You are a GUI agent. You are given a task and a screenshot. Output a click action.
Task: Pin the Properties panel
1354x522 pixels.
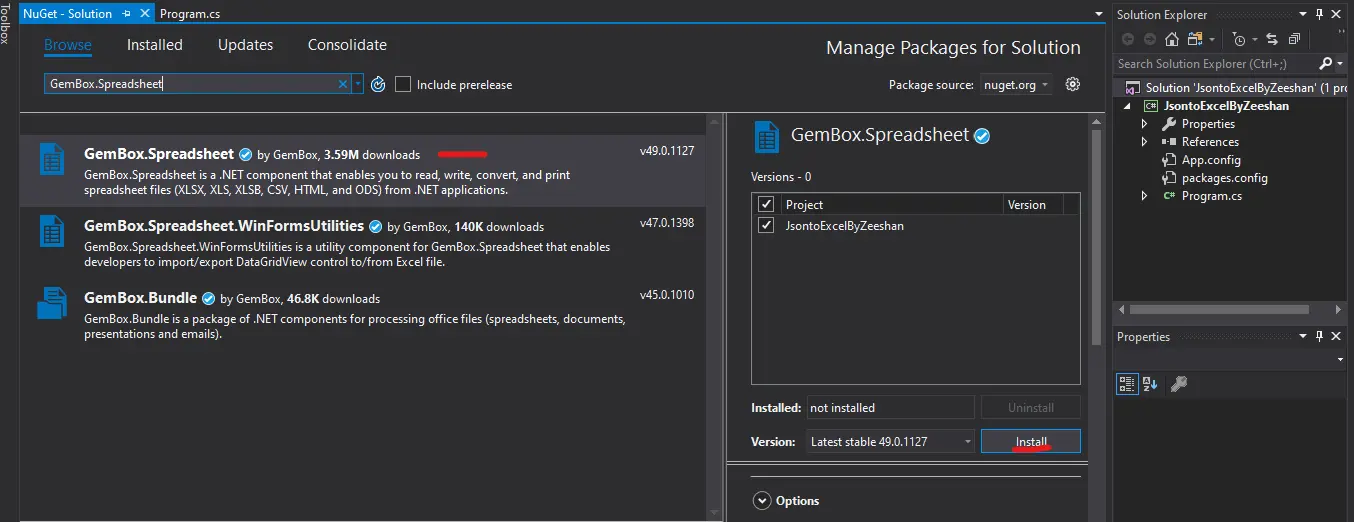point(1320,337)
